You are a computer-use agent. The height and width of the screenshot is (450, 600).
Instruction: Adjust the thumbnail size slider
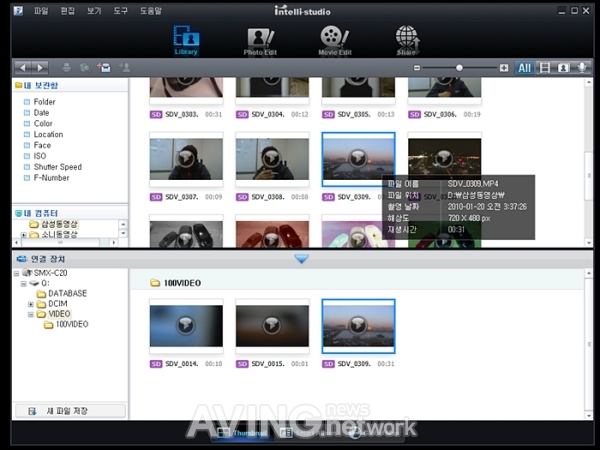pyautogui.click(x=459, y=68)
